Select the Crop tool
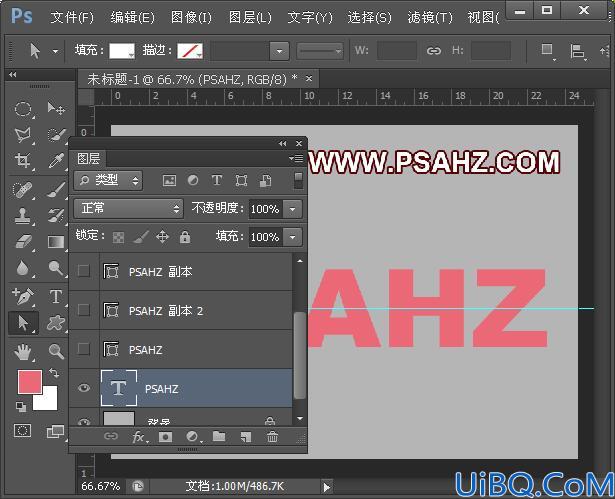Image resolution: width=615 pixels, height=499 pixels. pyautogui.click(x=22, y=160)
